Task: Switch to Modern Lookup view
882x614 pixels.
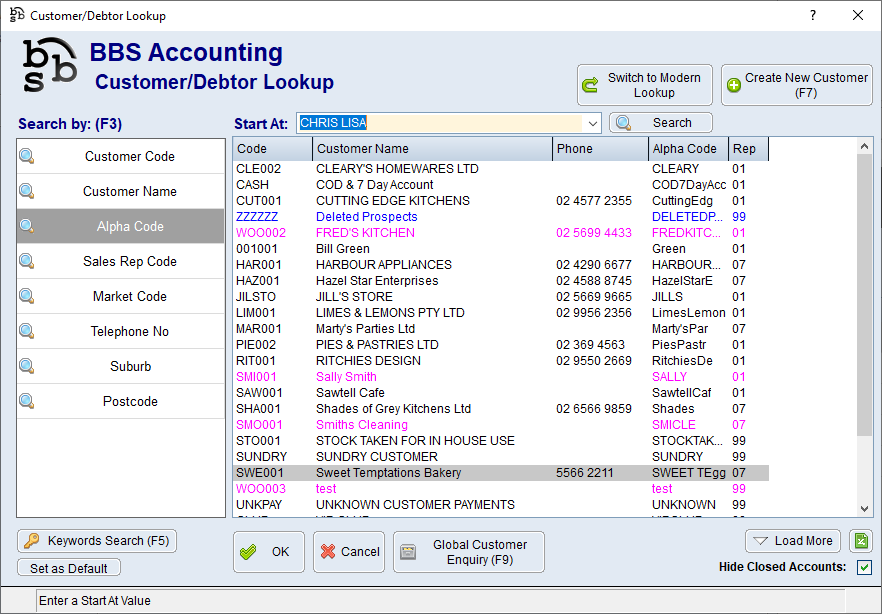Action: click(643, 85)
